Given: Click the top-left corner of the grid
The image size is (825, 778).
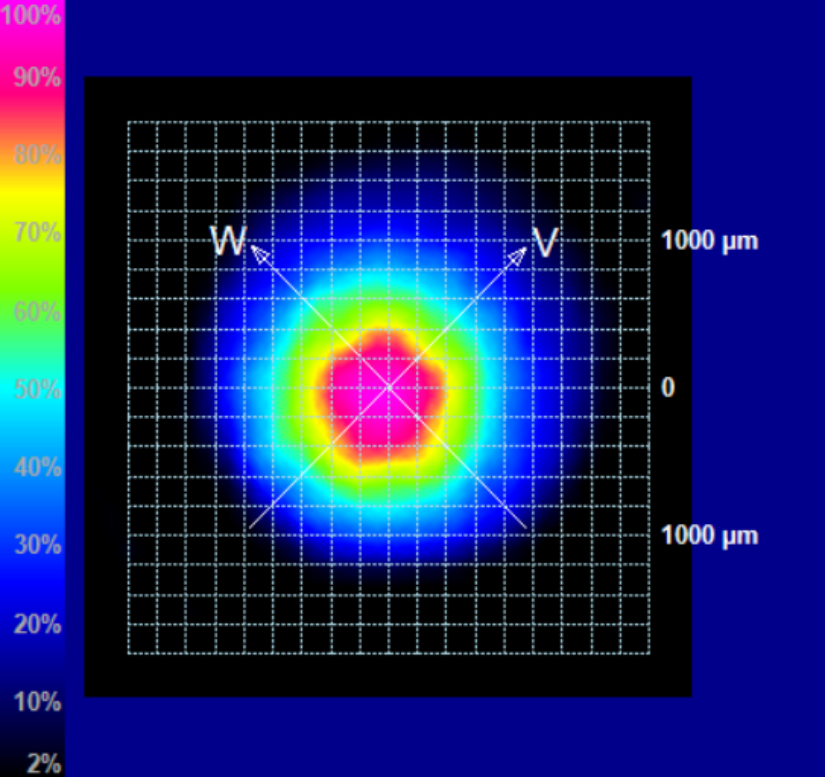Looking at the screenshot, I should [x=128, y=123].
